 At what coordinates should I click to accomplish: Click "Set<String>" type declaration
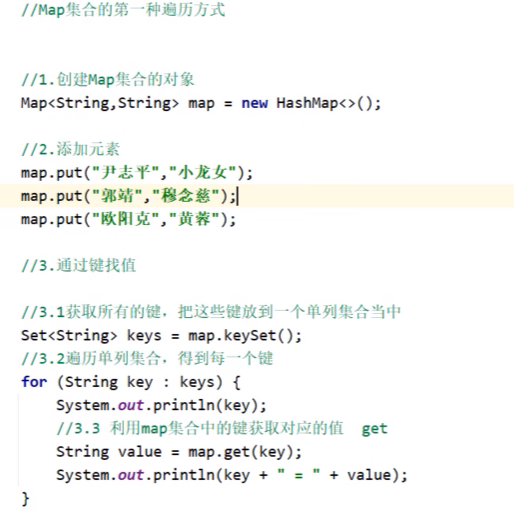pos(69,335)
